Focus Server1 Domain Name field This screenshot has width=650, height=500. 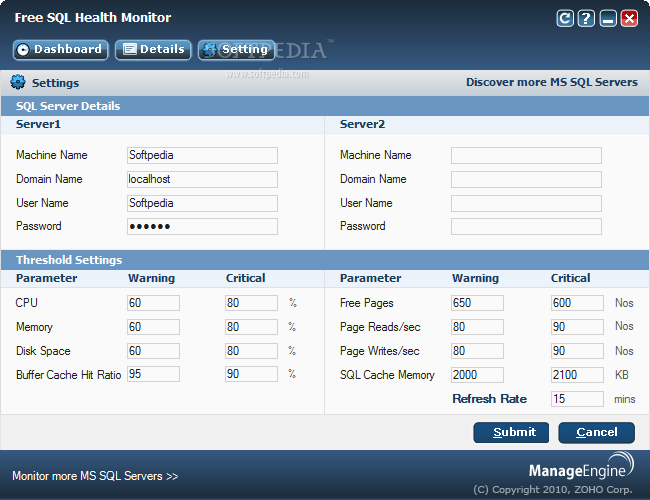pyautogui.click(x=202, y=180)
